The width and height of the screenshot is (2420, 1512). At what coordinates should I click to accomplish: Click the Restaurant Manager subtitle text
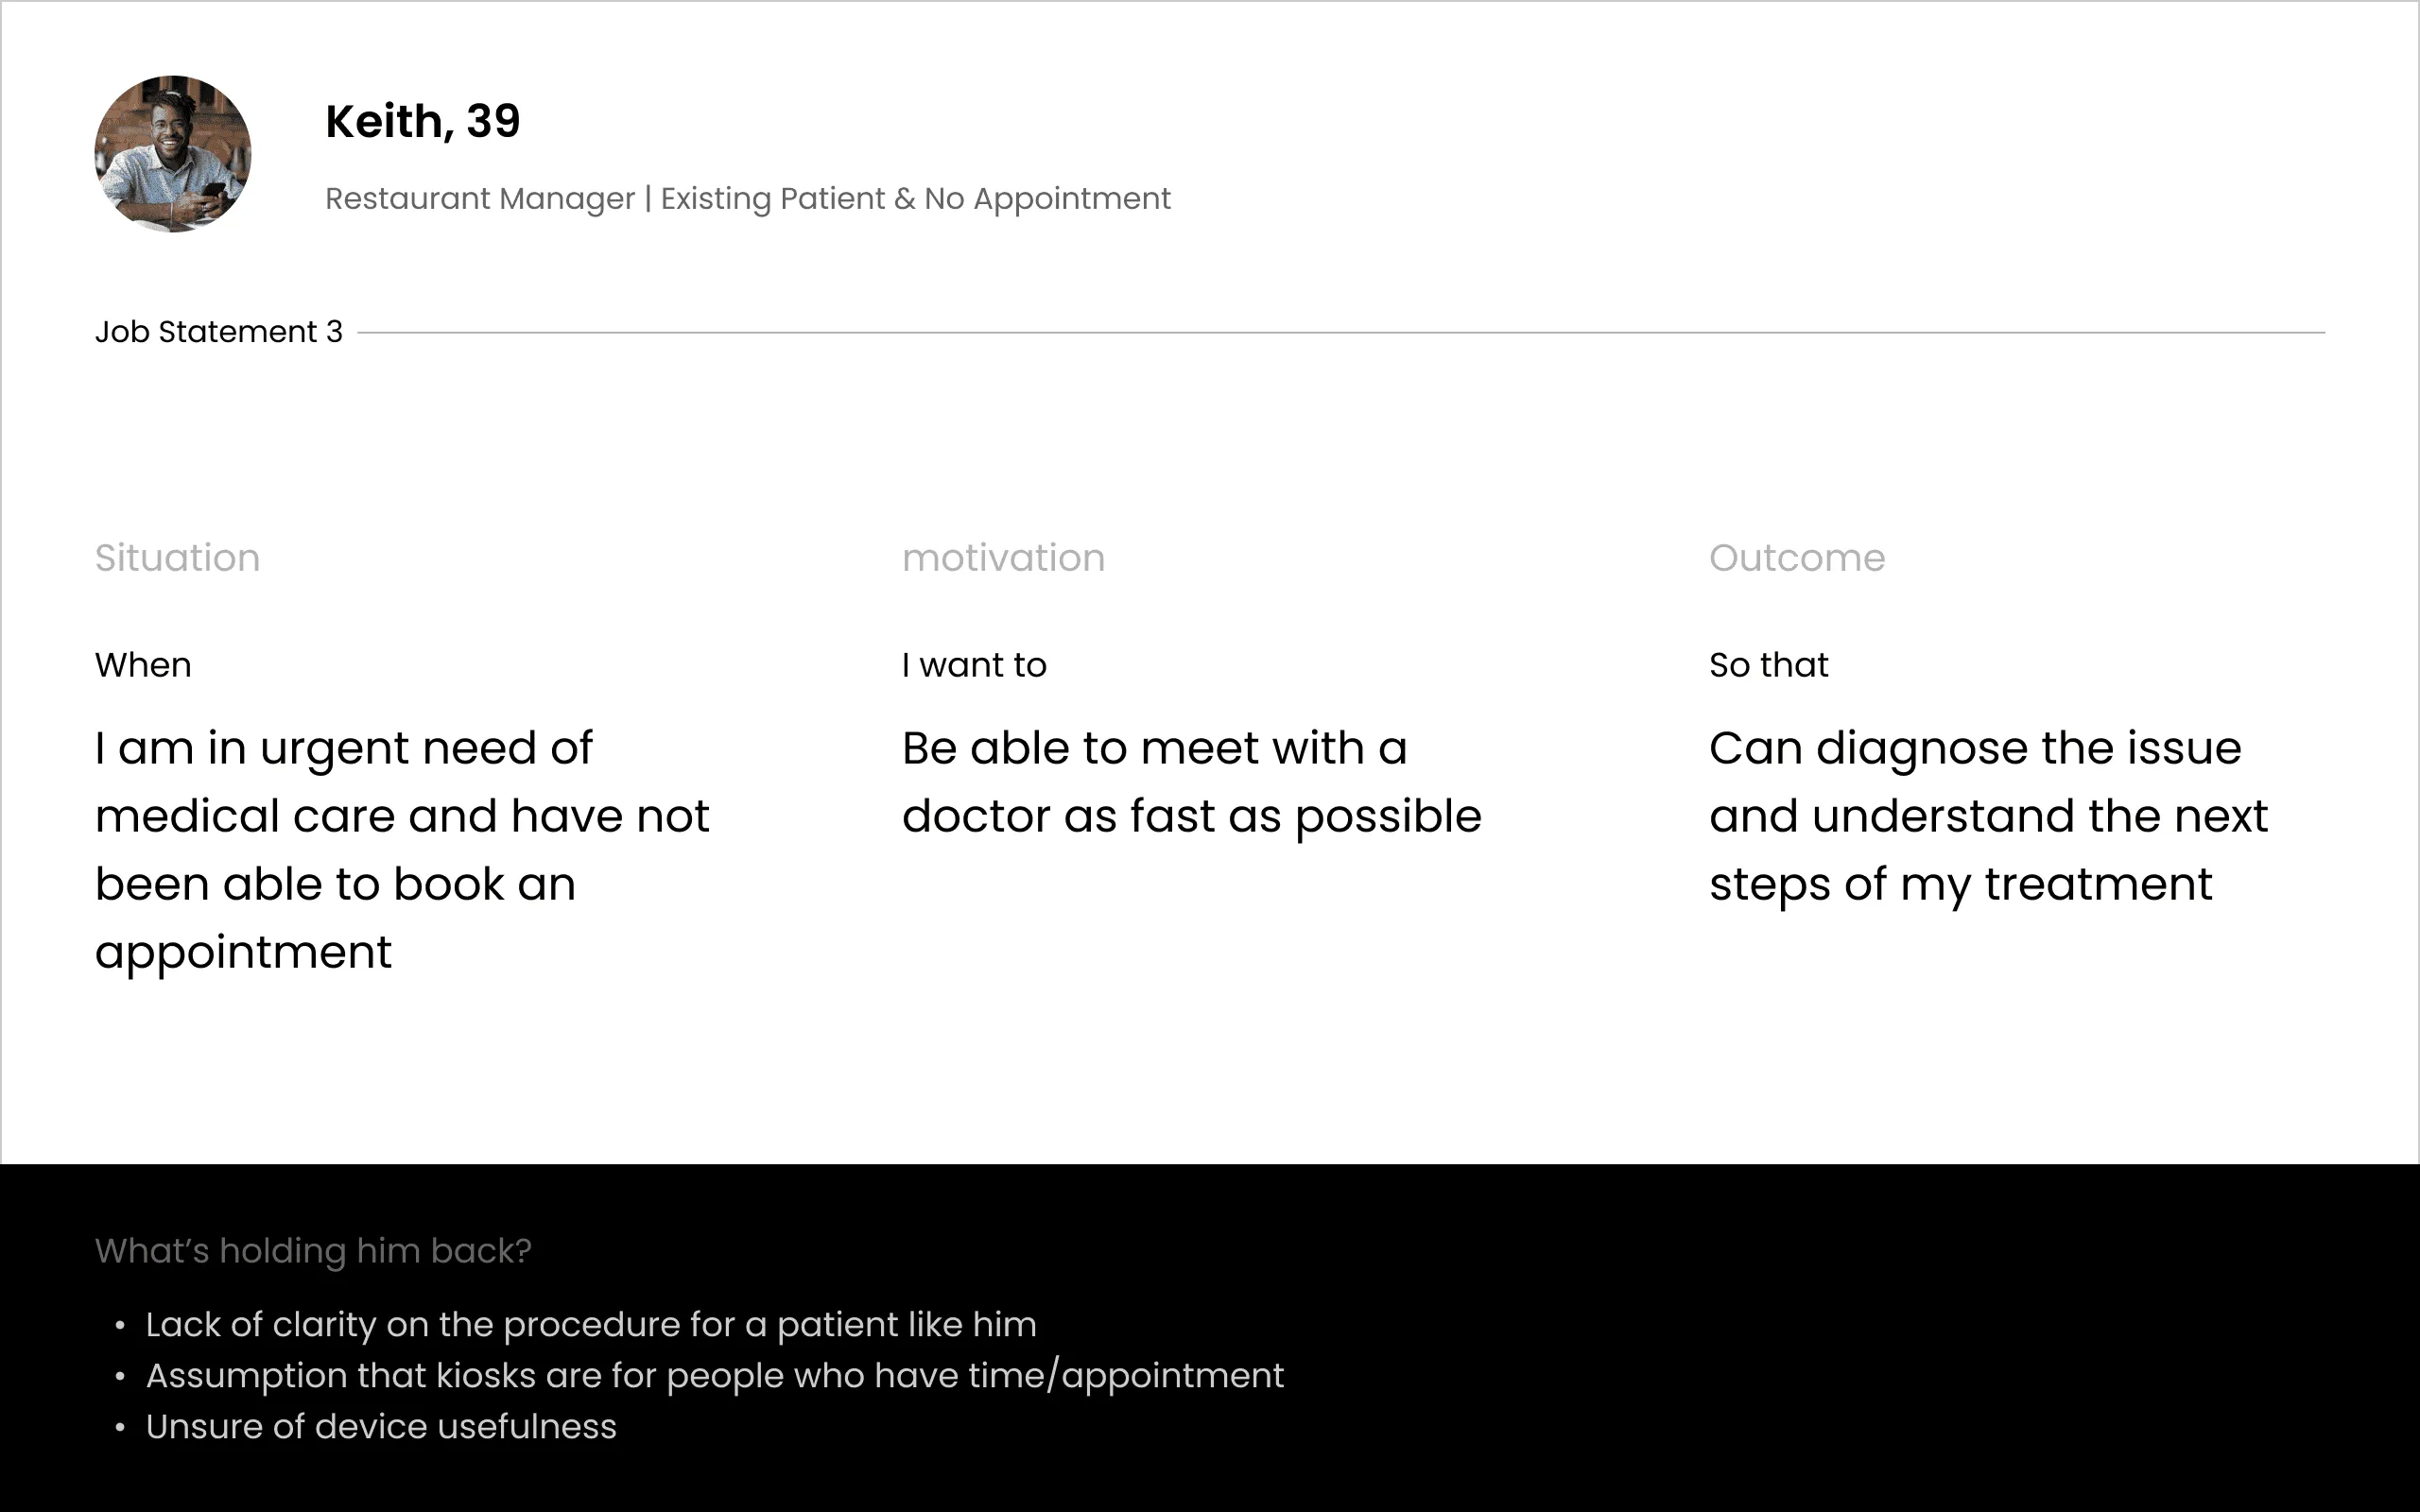point(480,198)
